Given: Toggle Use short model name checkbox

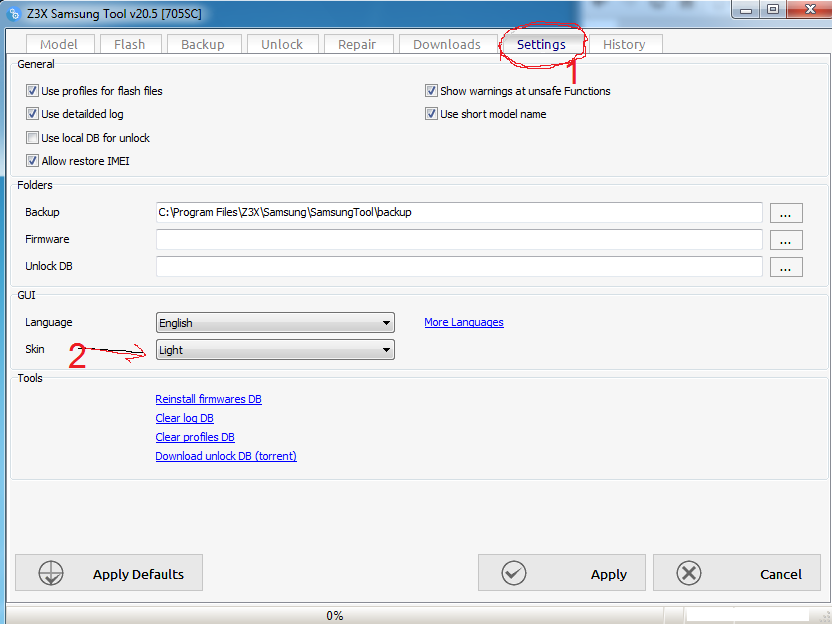Looking at the screenshot, I should (x=431, y=114).
